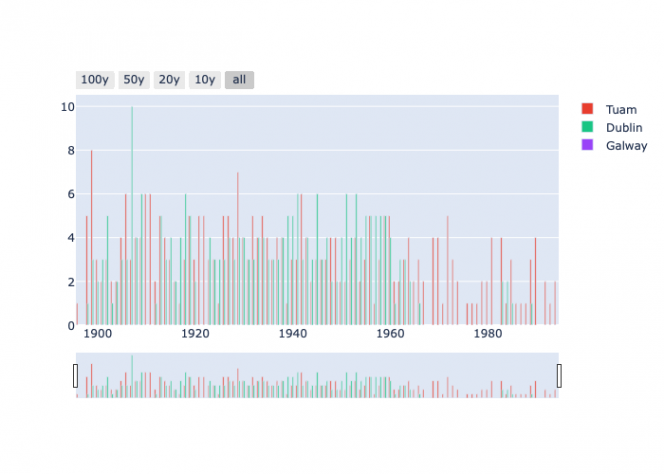
Task: Toggle the Tuam series via its legend label
Action: pyautogui.click(x=621, y=109)
